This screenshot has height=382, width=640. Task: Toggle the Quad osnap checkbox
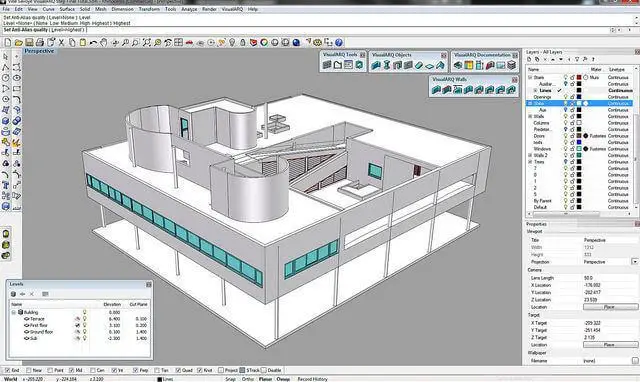click(178, 370)
